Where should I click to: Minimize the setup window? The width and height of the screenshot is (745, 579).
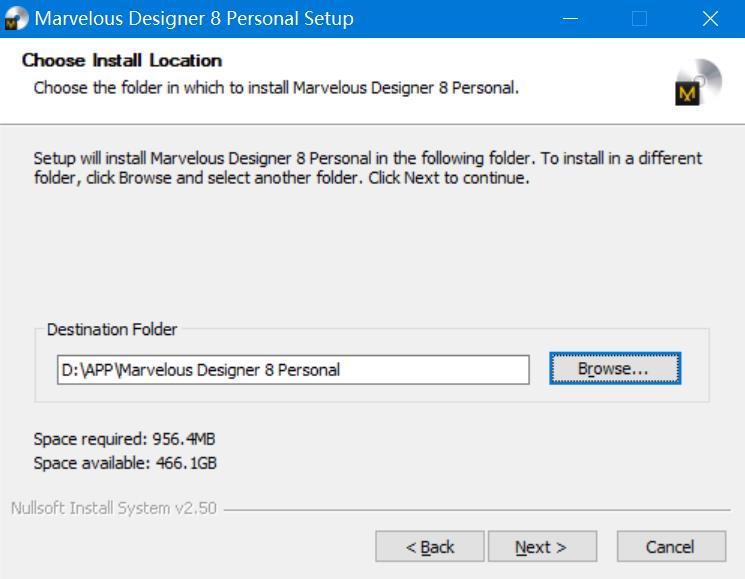pos(570,18)
